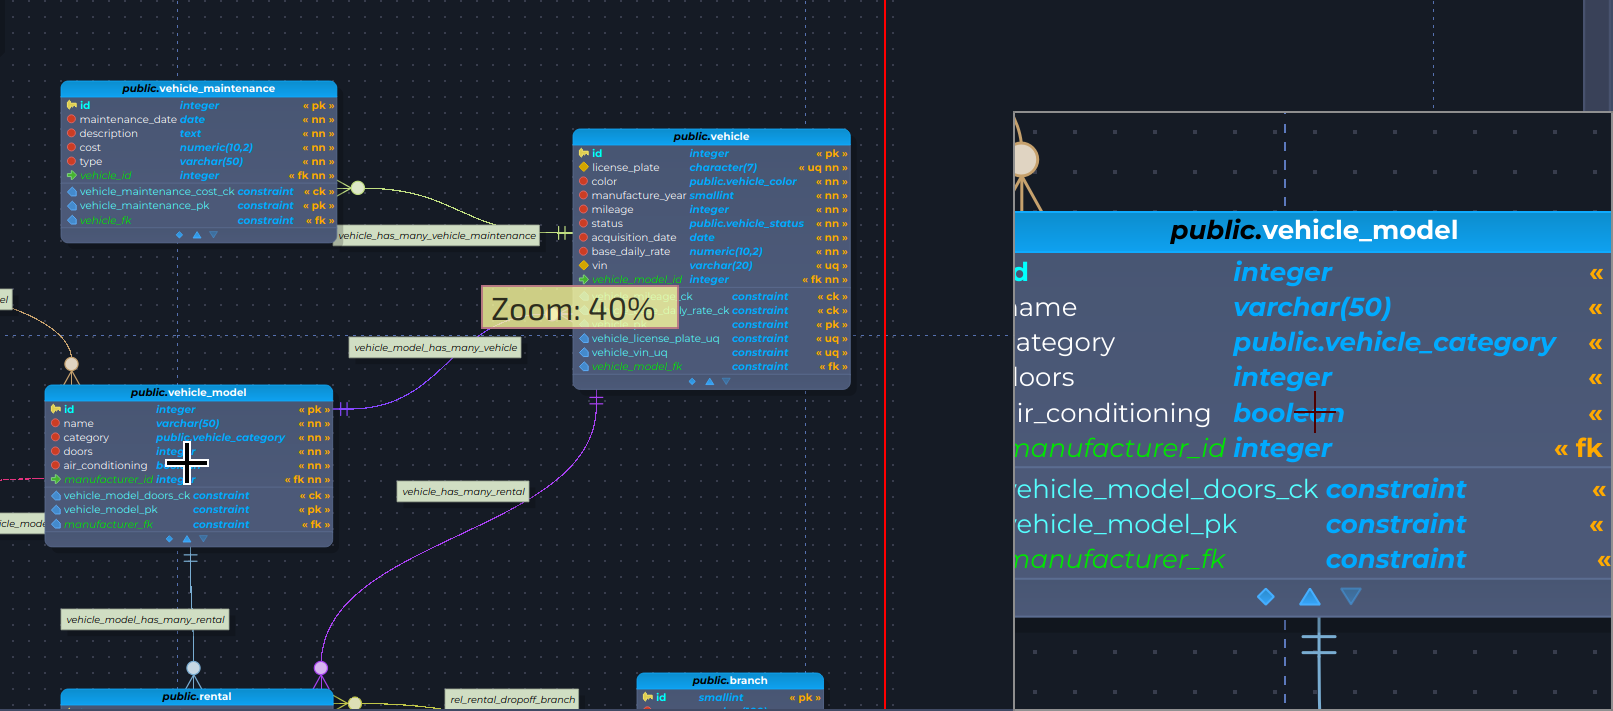Click the base_daily_rate column in public.vehicle

[711, 251]
